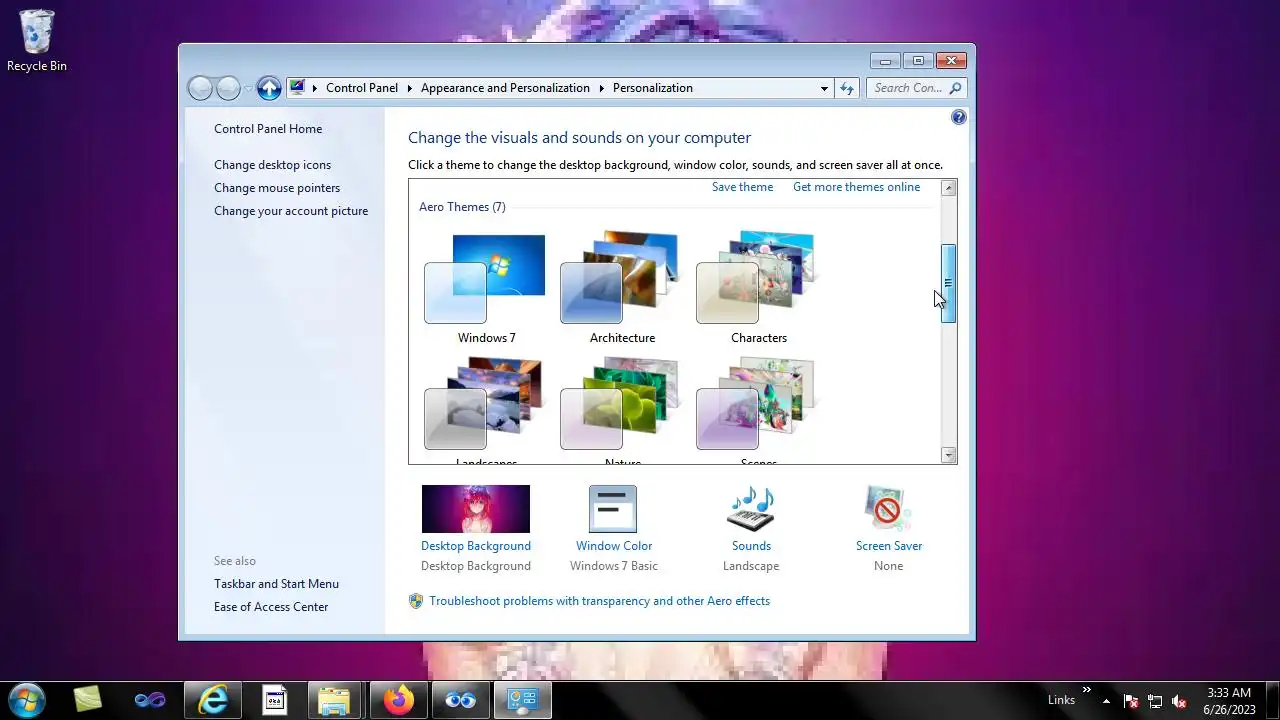Open the command window taskbar icon
Viewport: 1280px width, 720px height.
274,700
